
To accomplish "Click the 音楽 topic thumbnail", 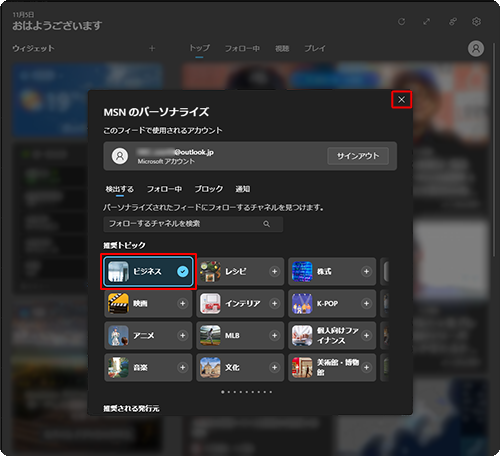I will tap(118, 368).
